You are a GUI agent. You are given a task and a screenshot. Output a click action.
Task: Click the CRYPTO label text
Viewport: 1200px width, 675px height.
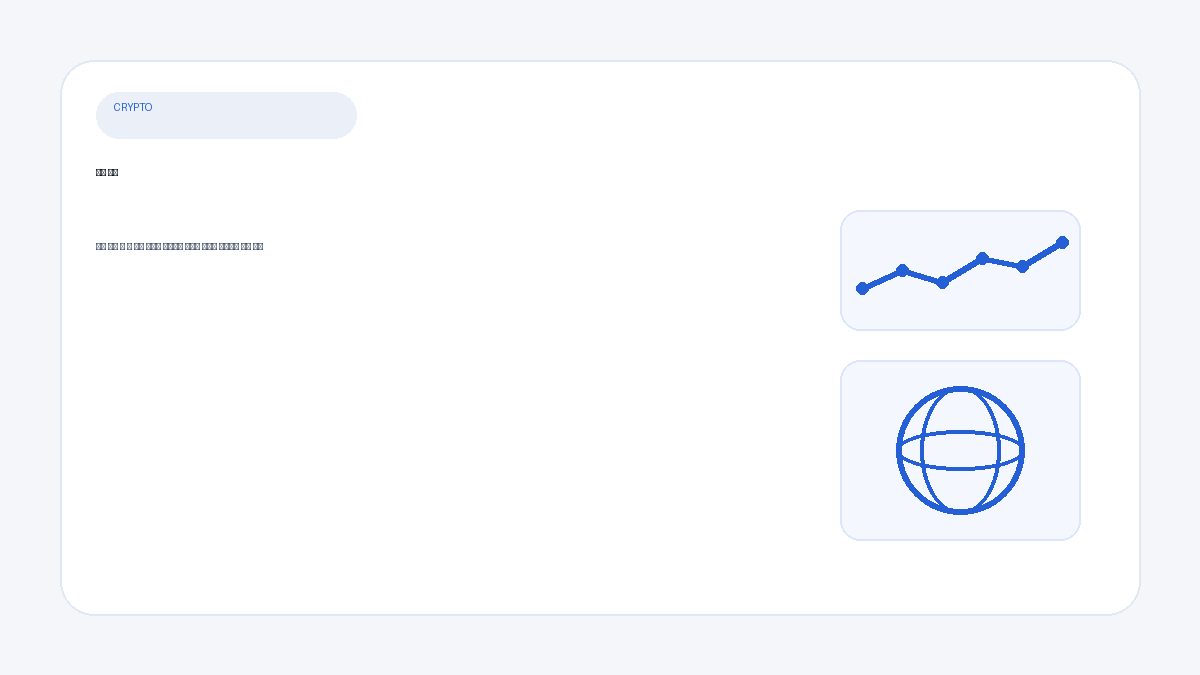[133, 108]
